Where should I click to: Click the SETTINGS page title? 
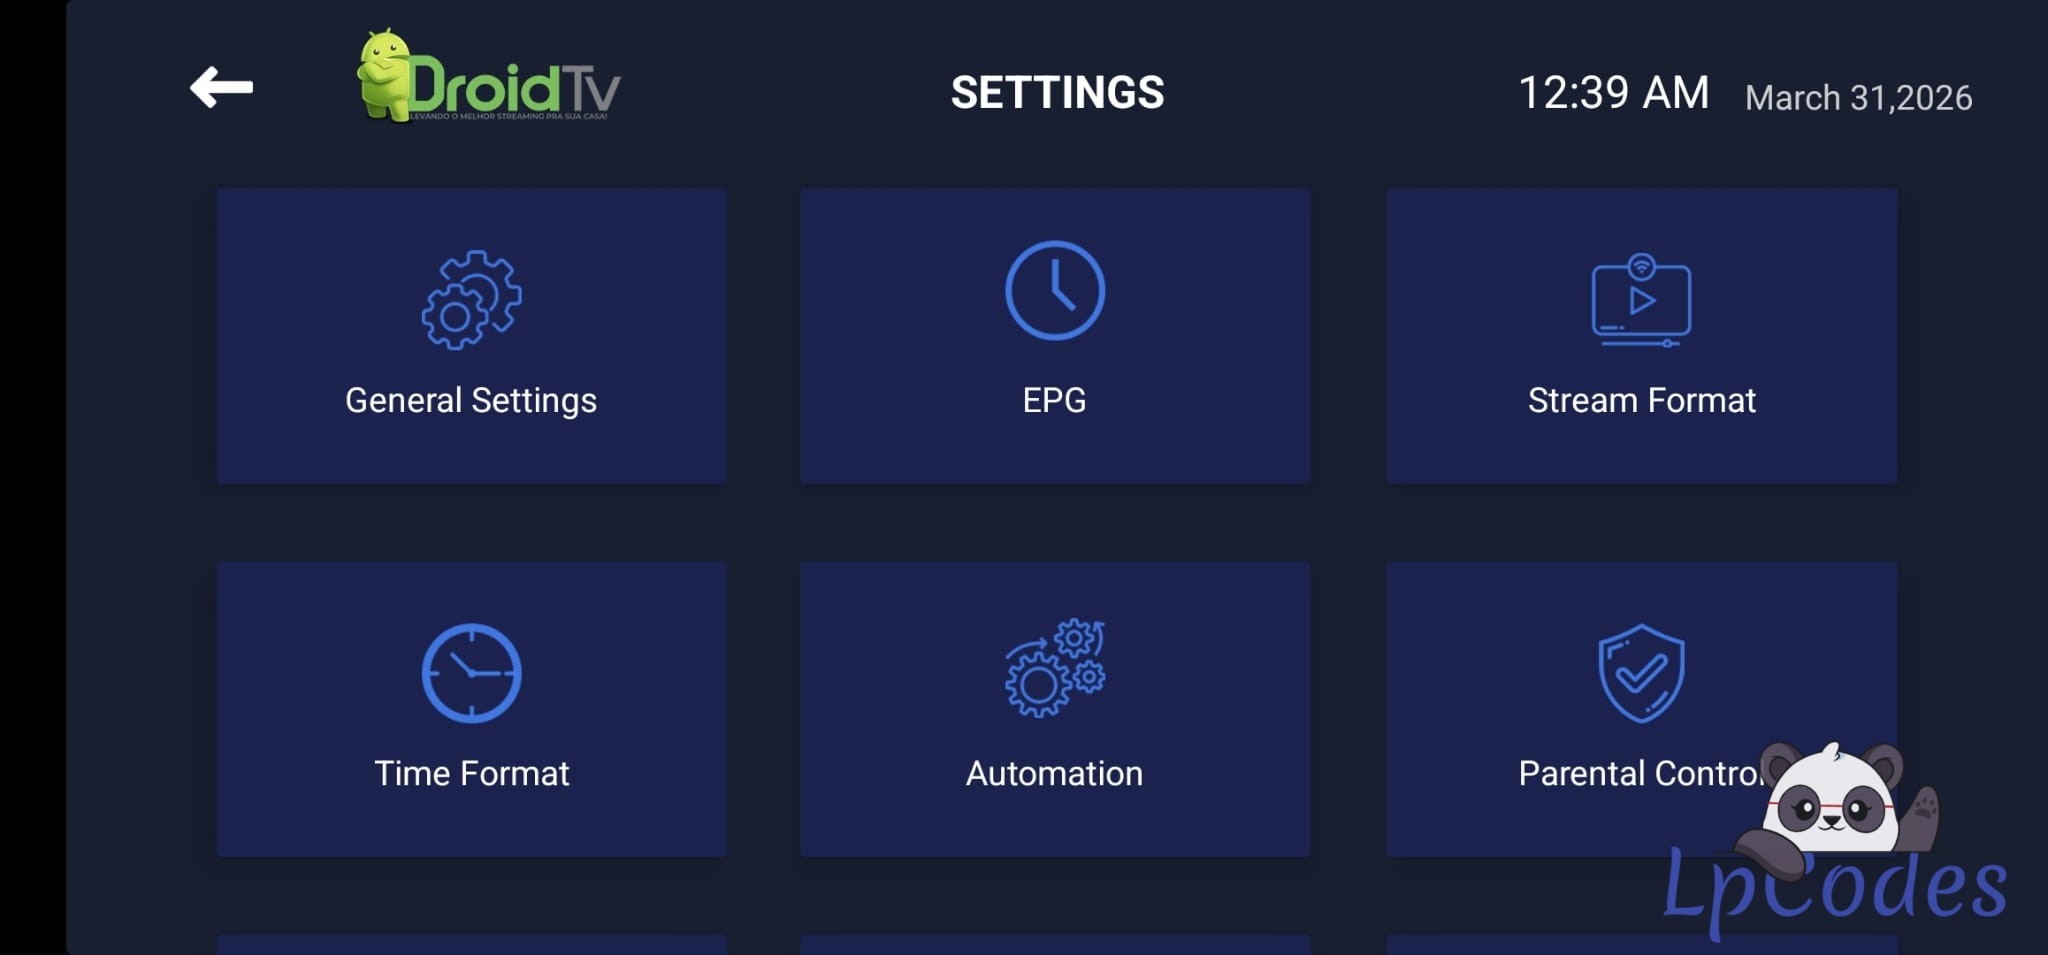tap(1057, 93)
